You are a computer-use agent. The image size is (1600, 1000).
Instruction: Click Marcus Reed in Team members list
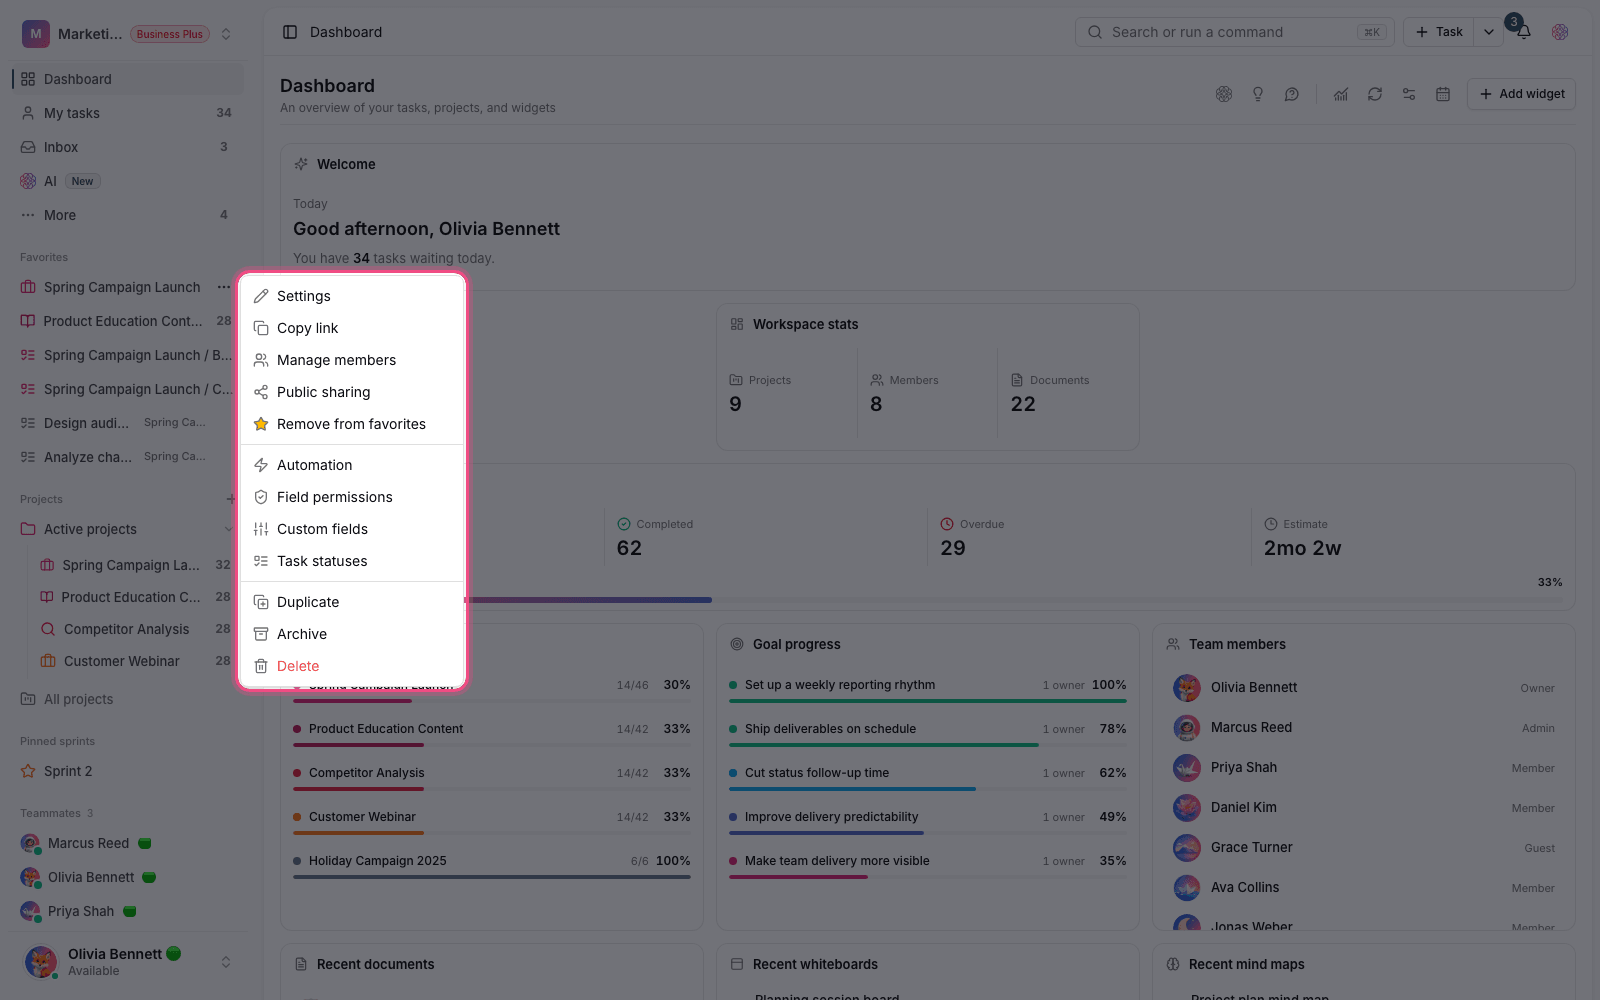[x=1364, y=728]
